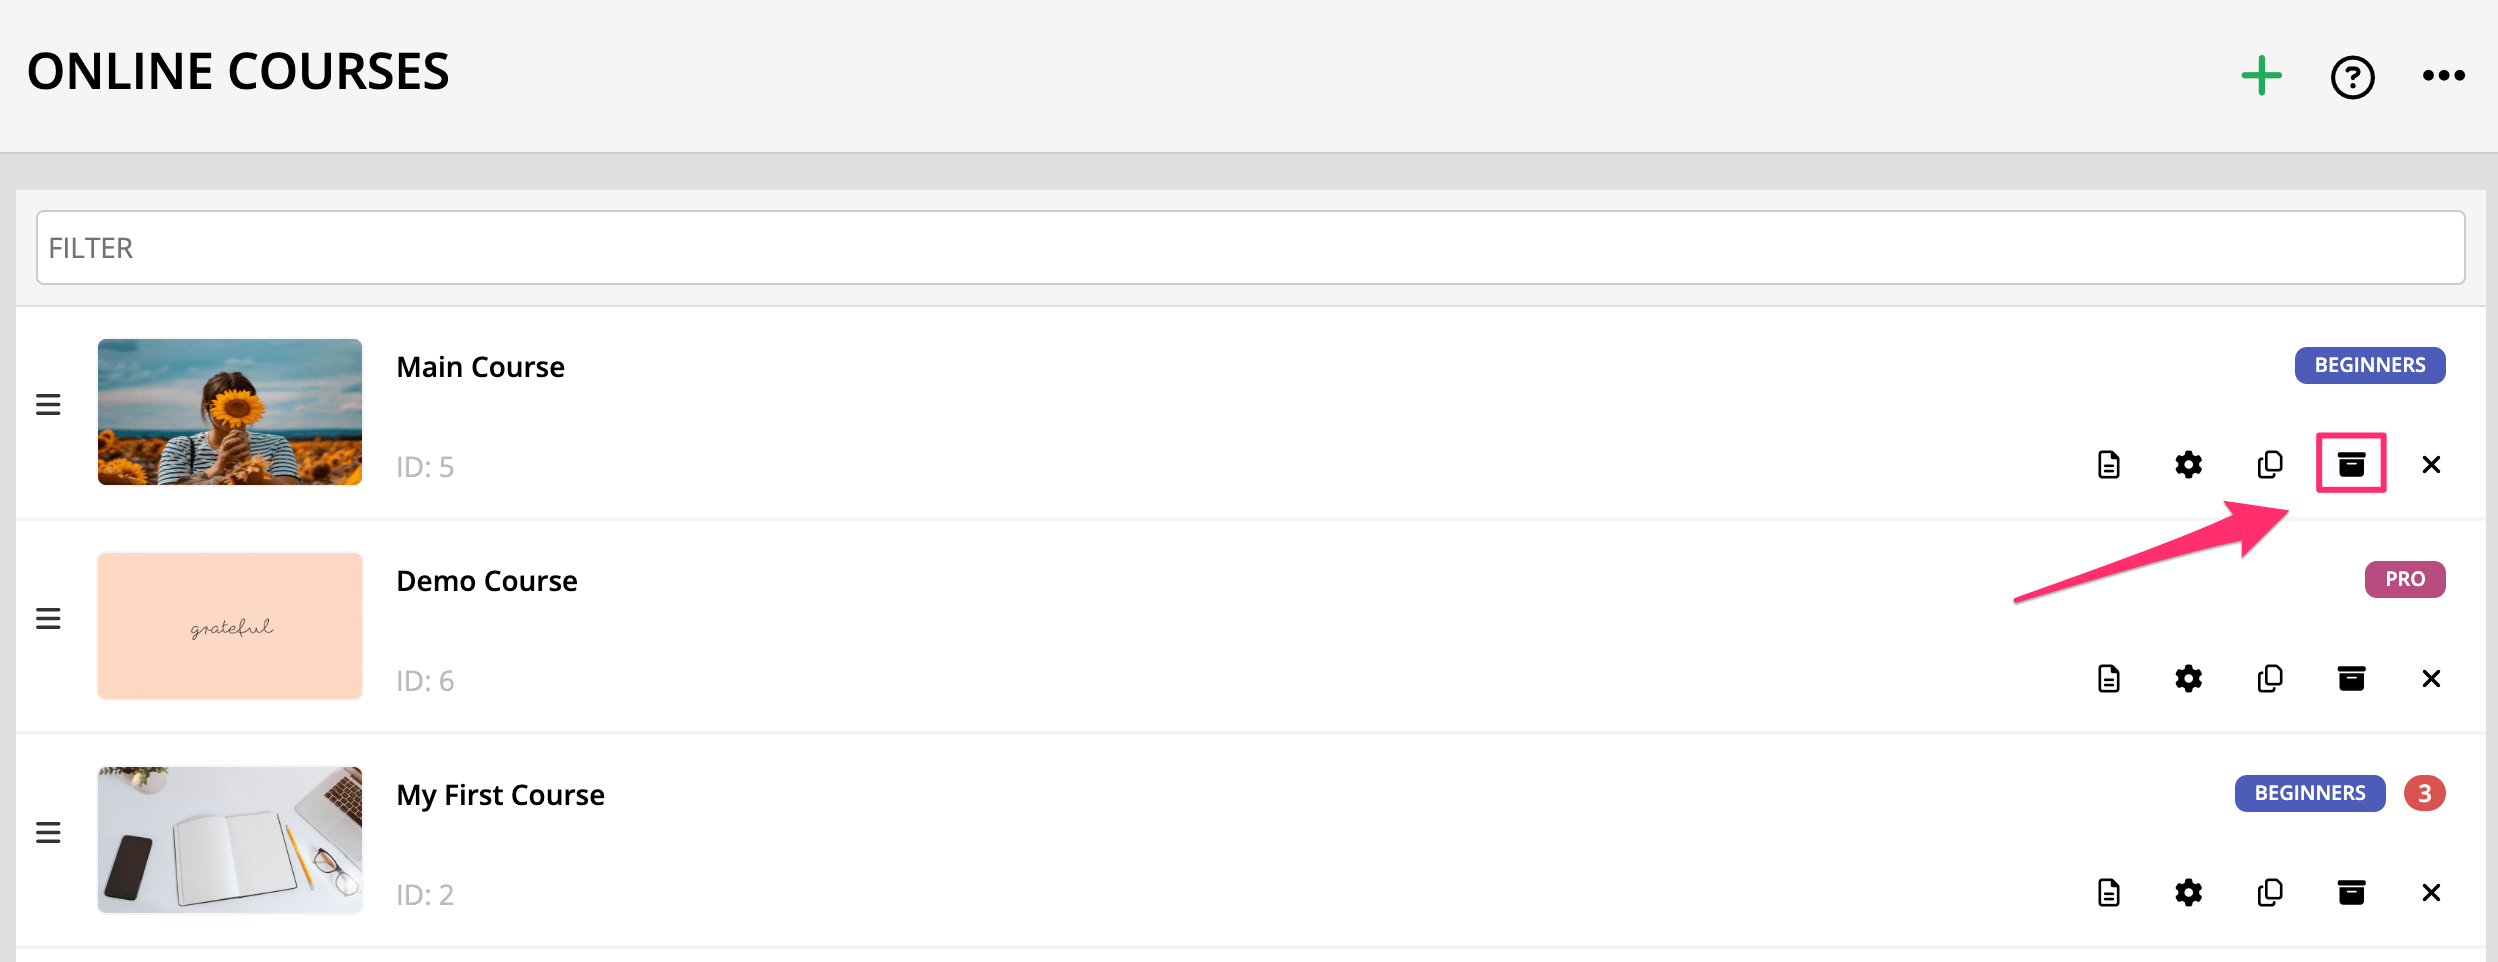Click into the Filter input field
2498x962 pixels.
pos(1250,248)
